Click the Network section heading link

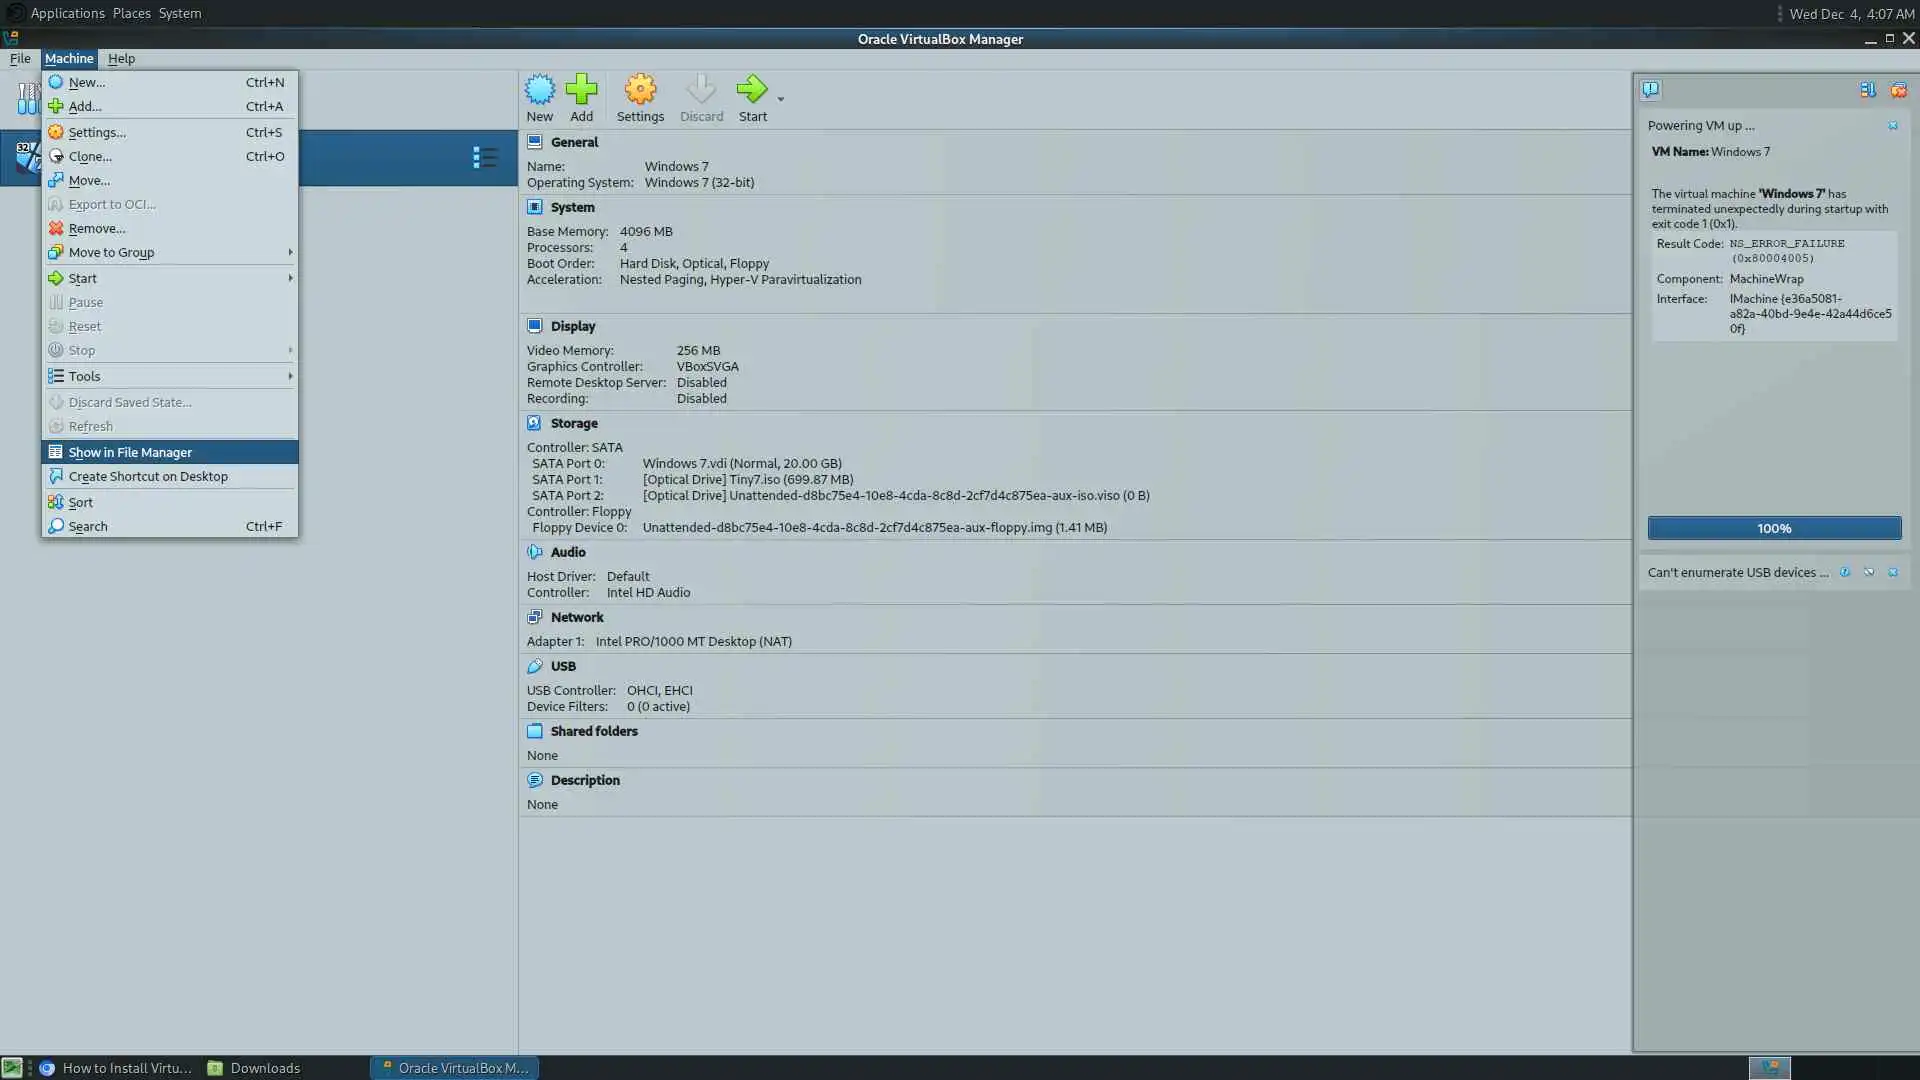click(576, 617)
